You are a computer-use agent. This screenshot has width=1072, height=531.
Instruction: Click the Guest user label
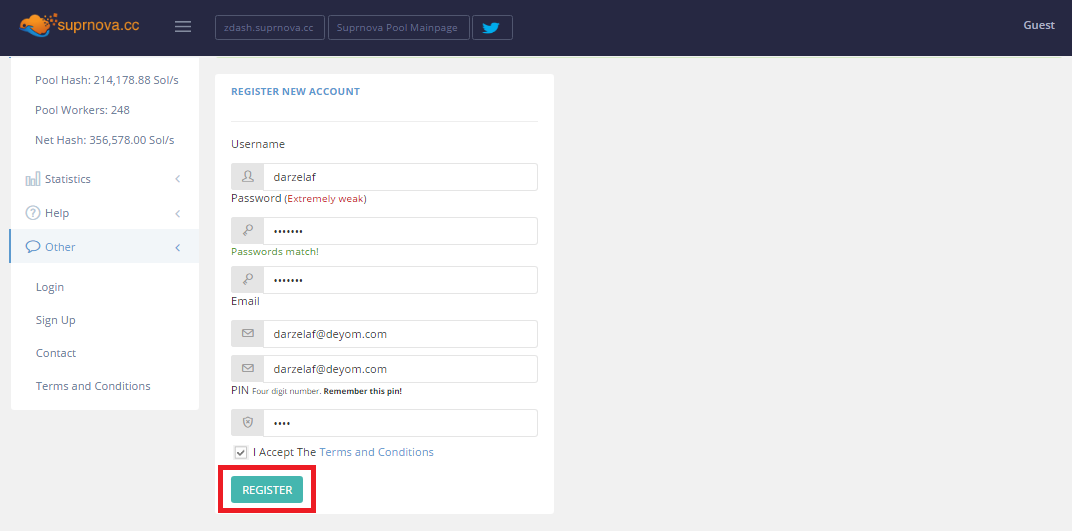click(1038, 25)
